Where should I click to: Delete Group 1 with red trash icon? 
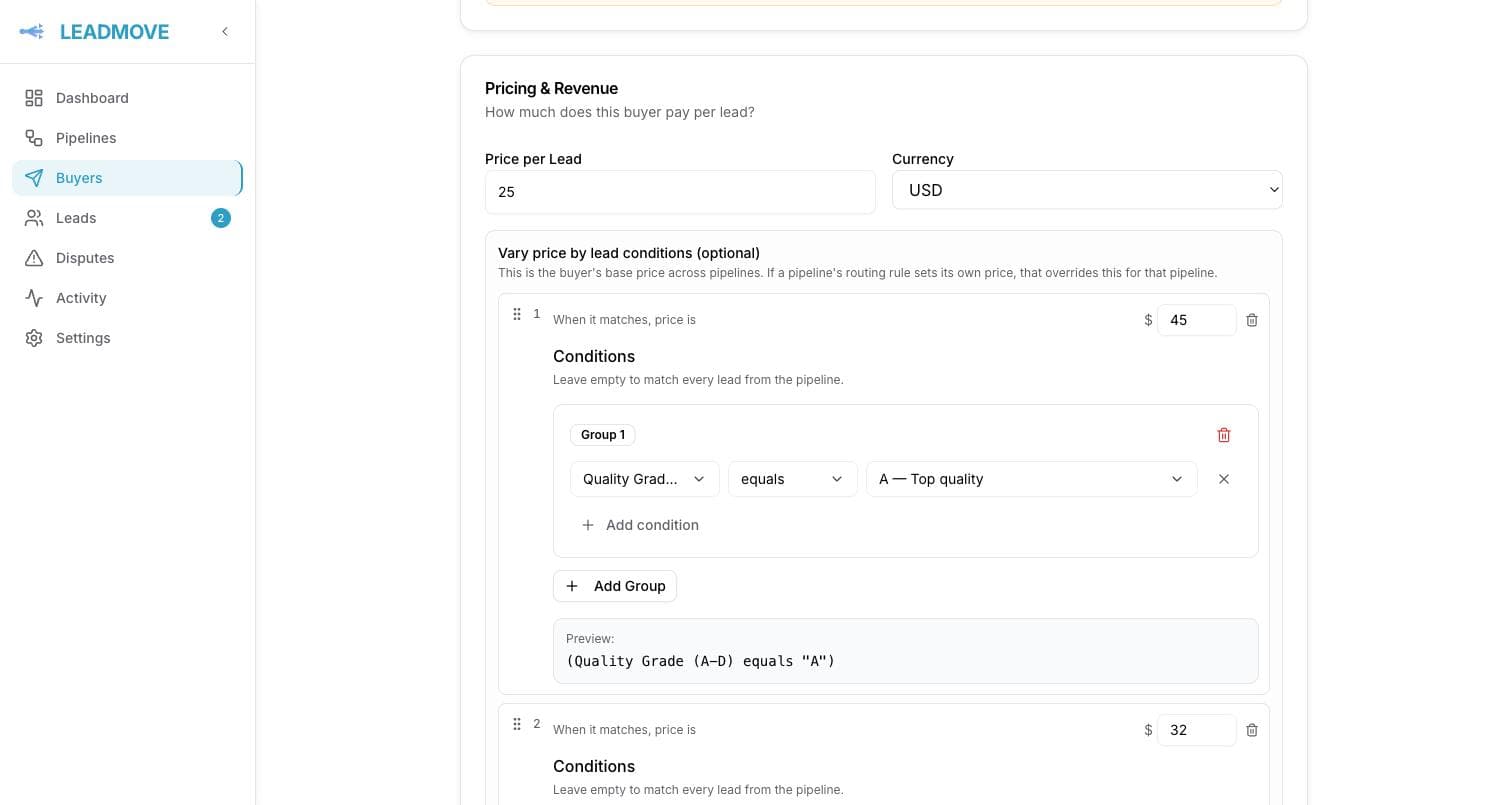point(1224,435)
